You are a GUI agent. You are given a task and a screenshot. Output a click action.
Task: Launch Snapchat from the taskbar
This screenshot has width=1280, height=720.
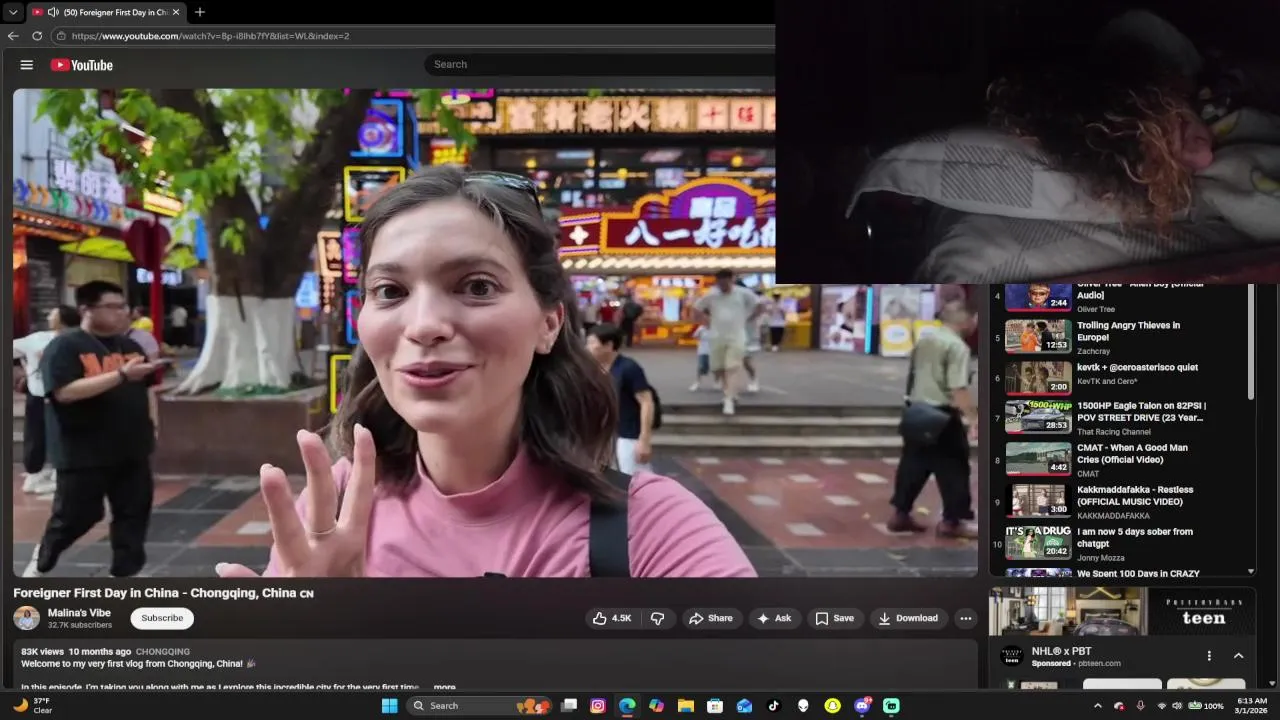[832, 705]
